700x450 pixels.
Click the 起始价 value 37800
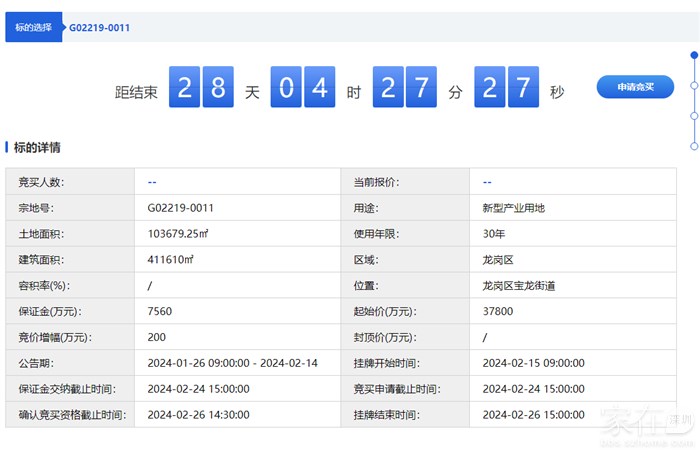[498, 311]
